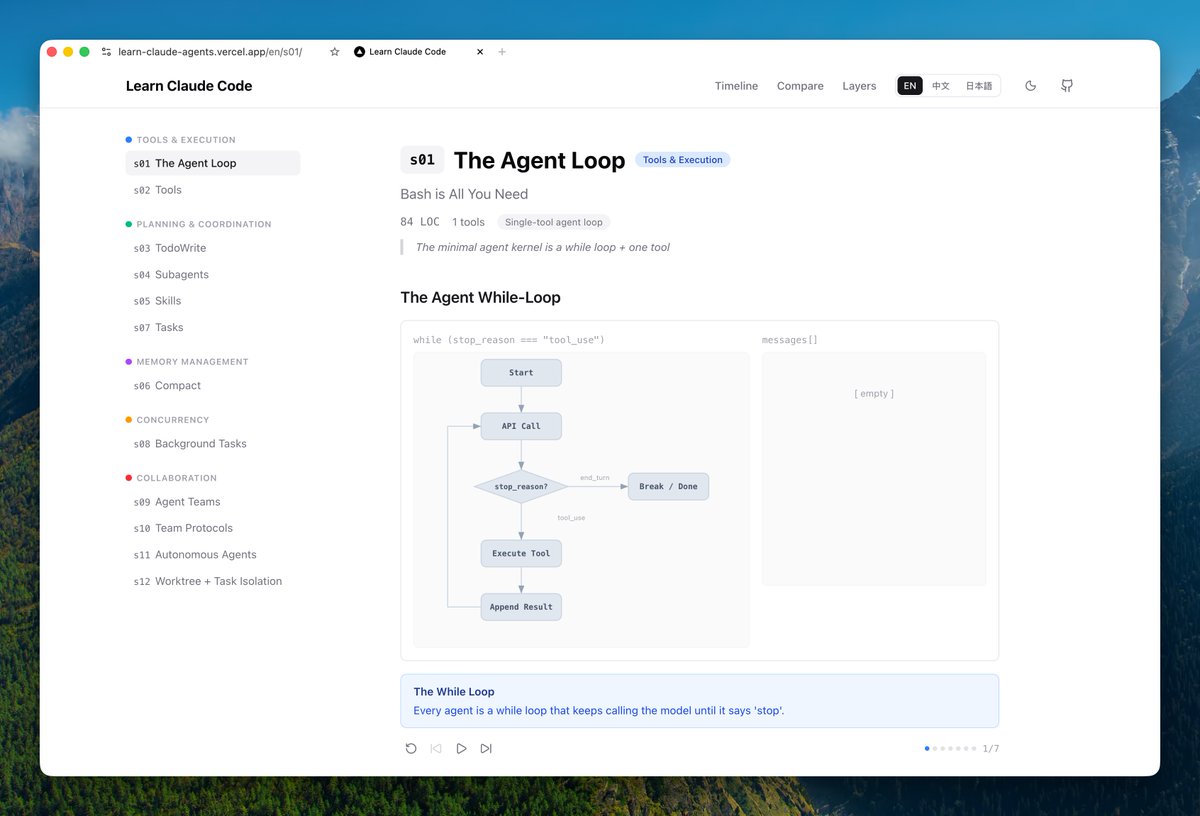Open s10 Team Protocols lesson
Image resolution: width=1200 pixels, height=816 pixels.
(213, 528)
